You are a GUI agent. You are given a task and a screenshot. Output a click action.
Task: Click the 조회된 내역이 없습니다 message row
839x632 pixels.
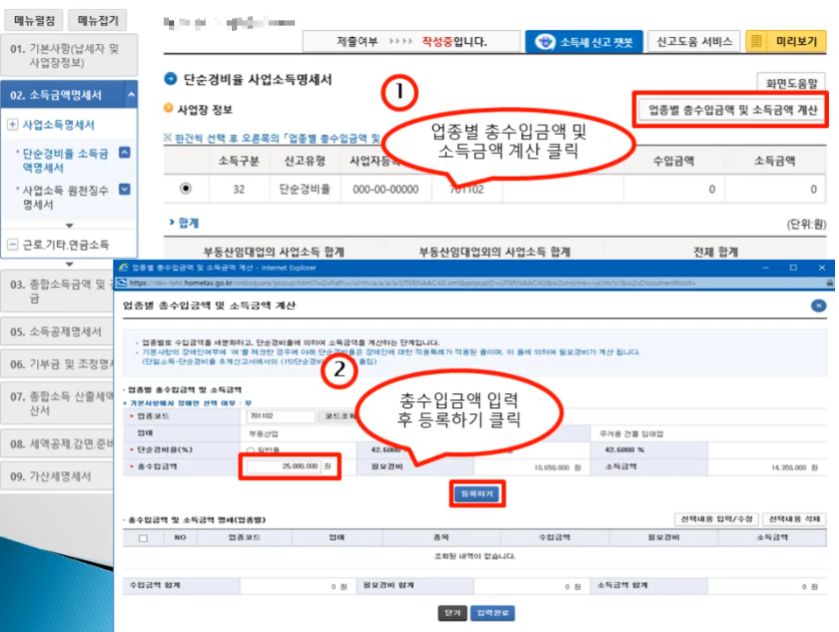point(475,556)
